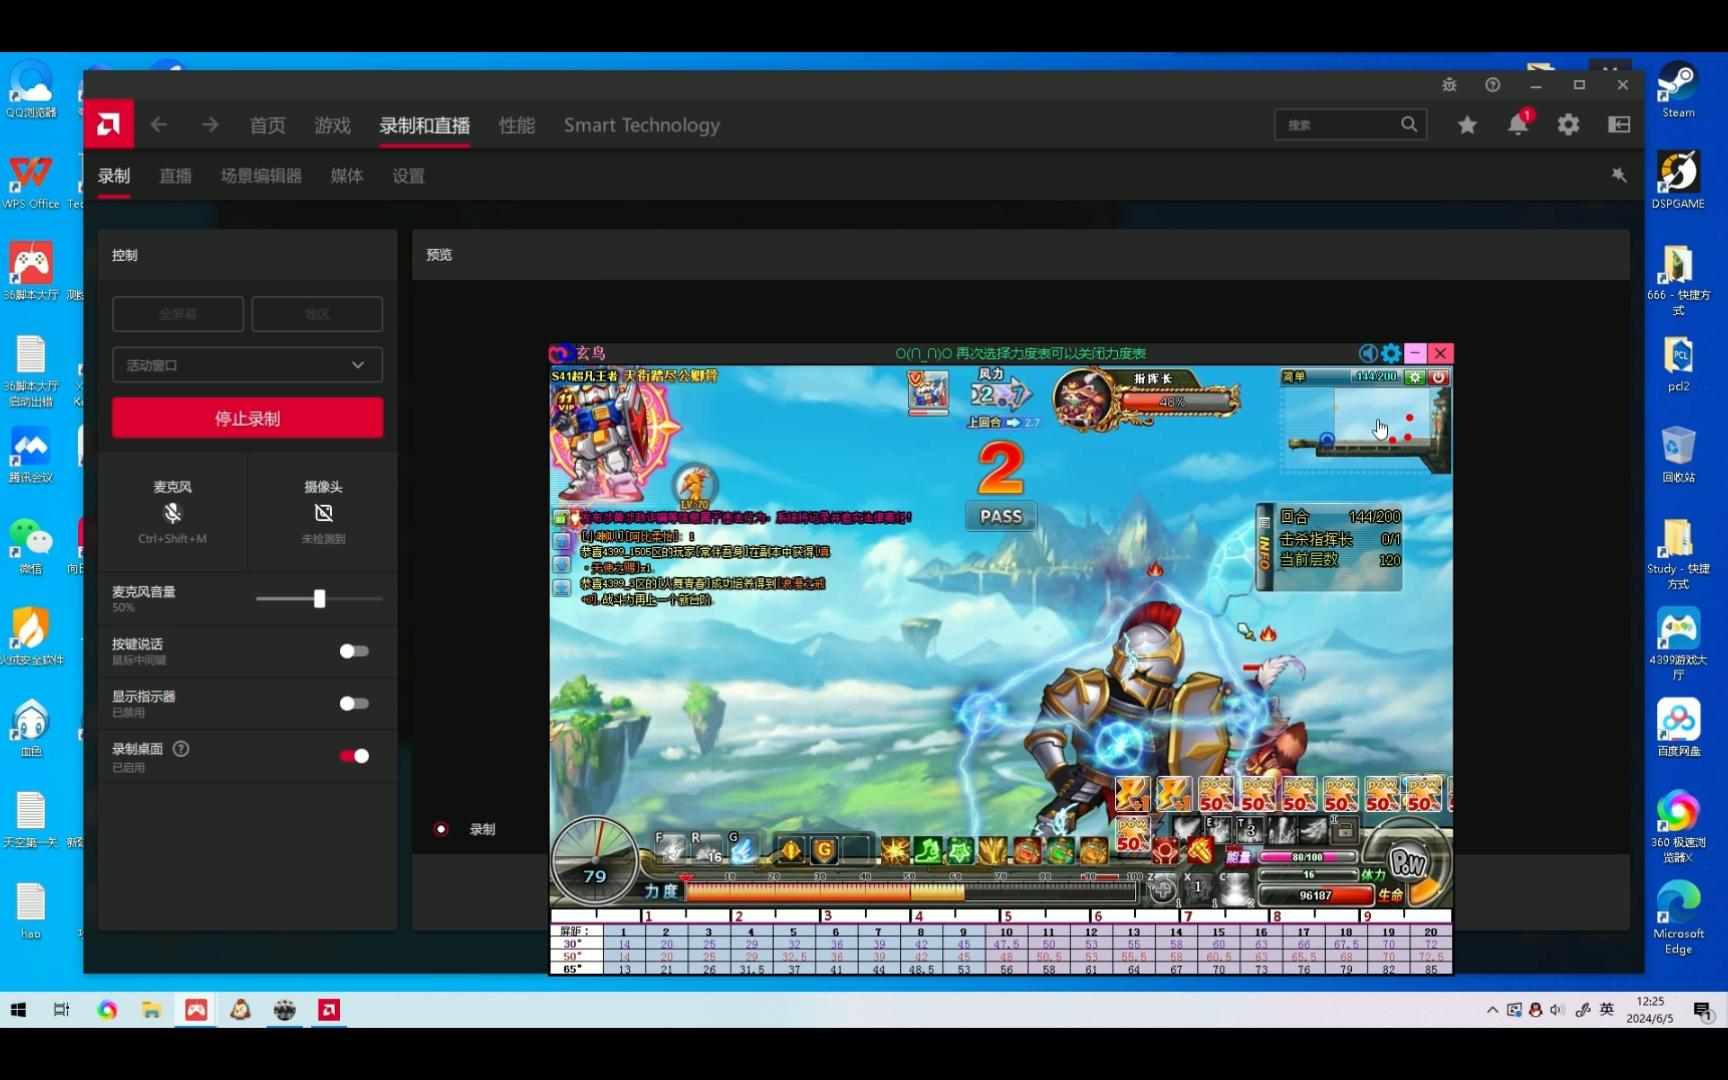Open Steam desktop shortcut
This screenshot has width=1728, height=1080.
(1678, 90)
